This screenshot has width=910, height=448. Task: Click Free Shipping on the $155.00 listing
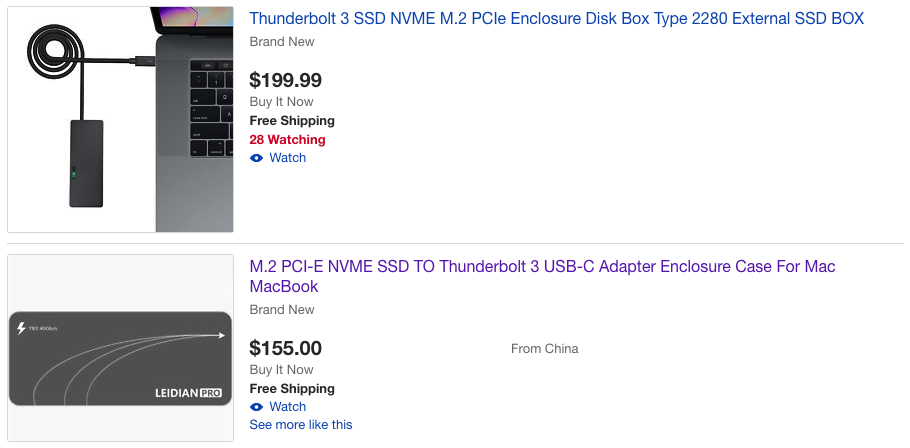click(x=292, y=389)
